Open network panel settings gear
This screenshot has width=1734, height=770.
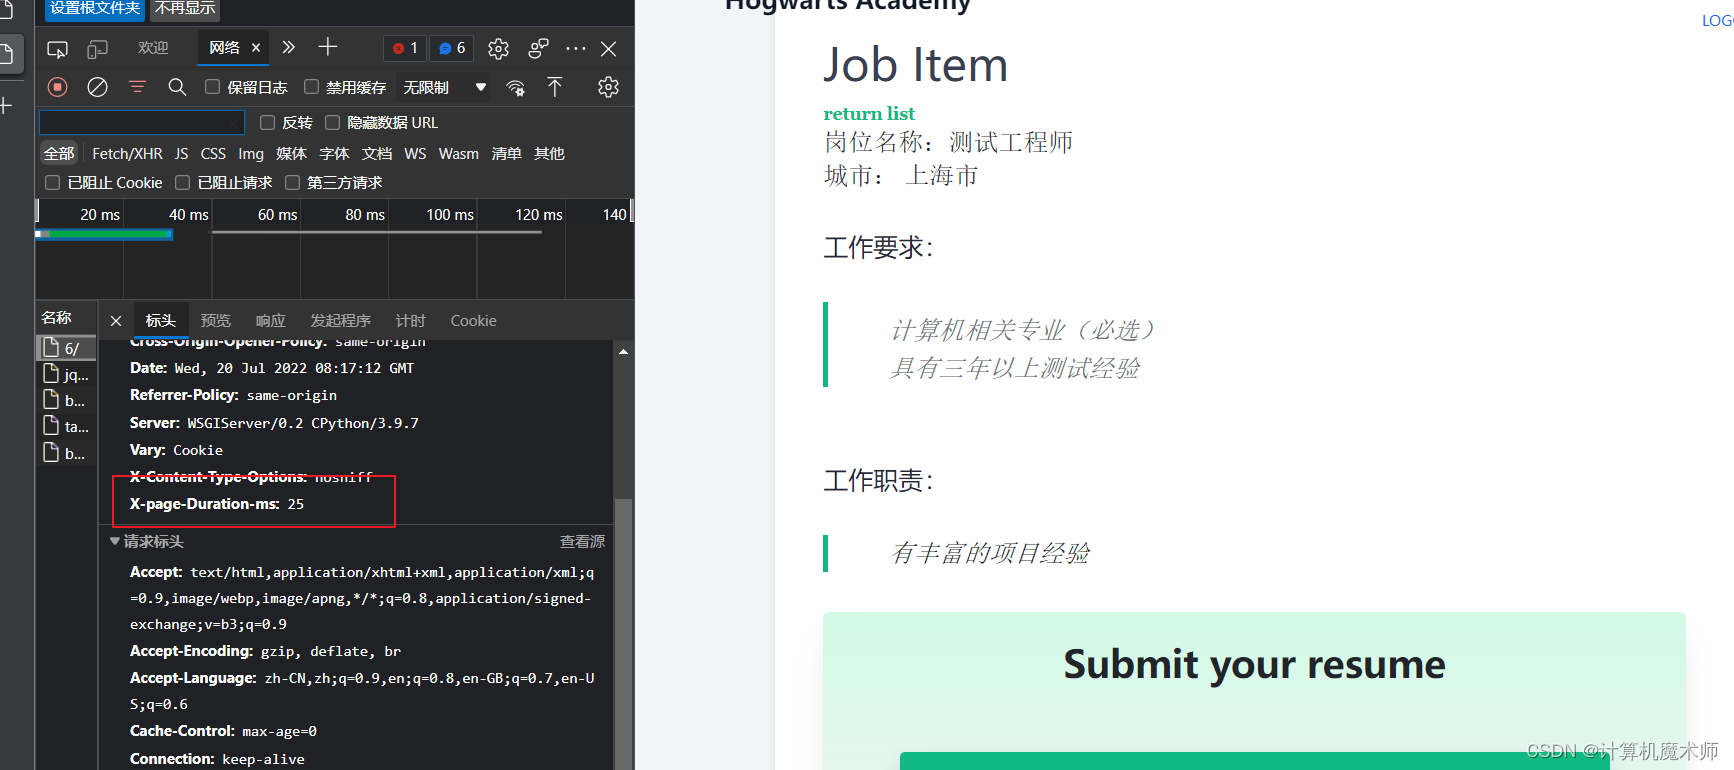coord(608,87)
